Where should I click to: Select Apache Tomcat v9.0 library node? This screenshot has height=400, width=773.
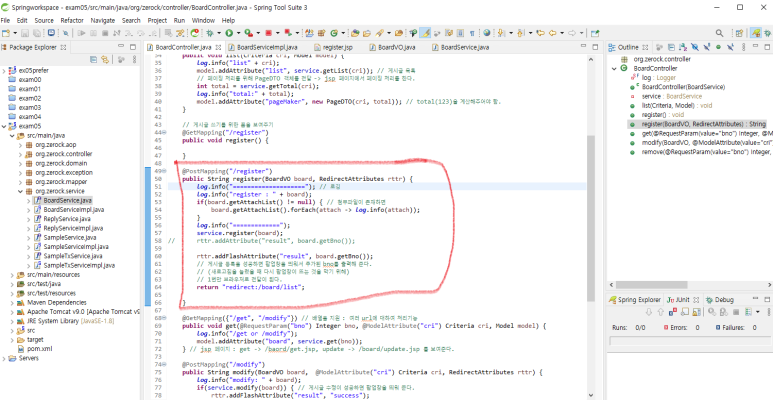[x=79, y=312]
